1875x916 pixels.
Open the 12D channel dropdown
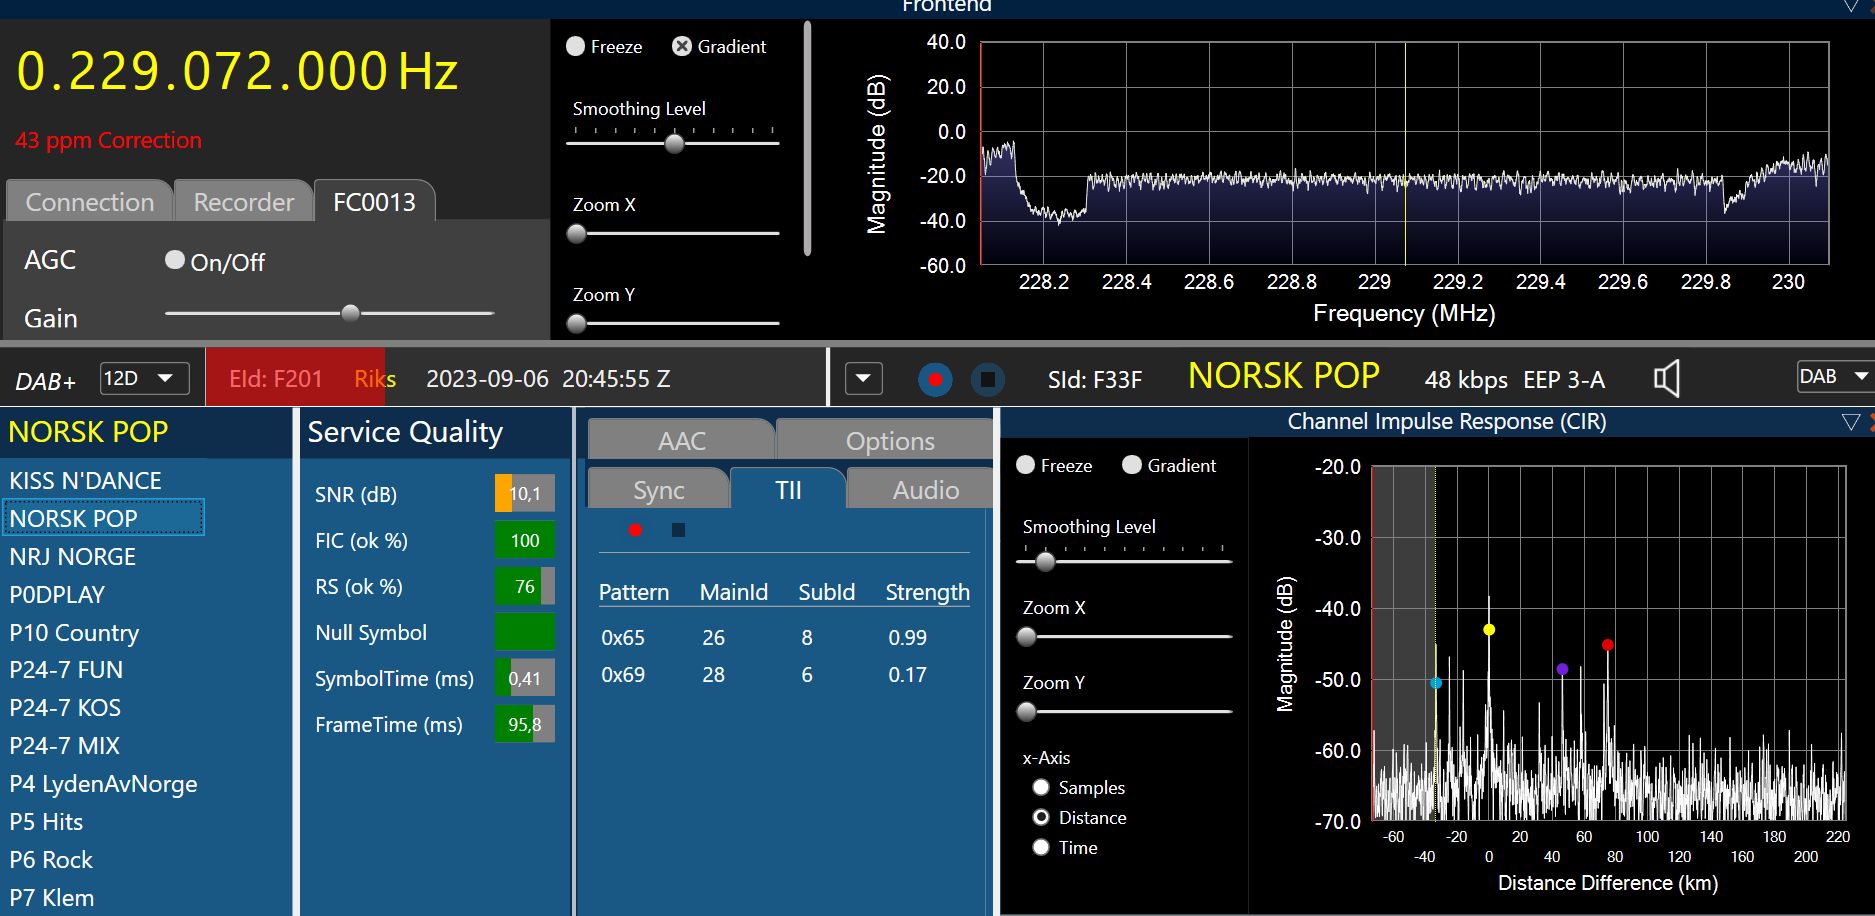[x=145, y=378]
